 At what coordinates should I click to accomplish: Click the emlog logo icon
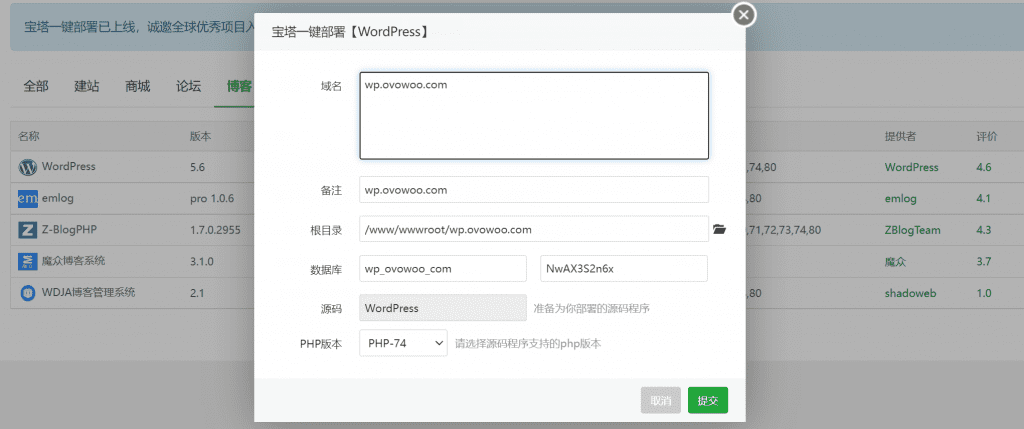27,199
